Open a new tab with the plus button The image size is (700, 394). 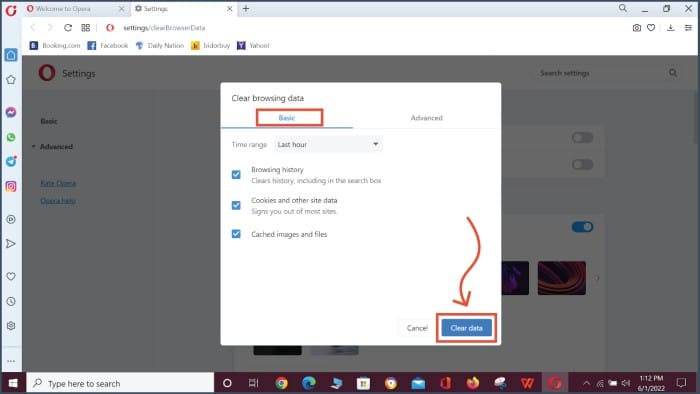pos(246,8)
